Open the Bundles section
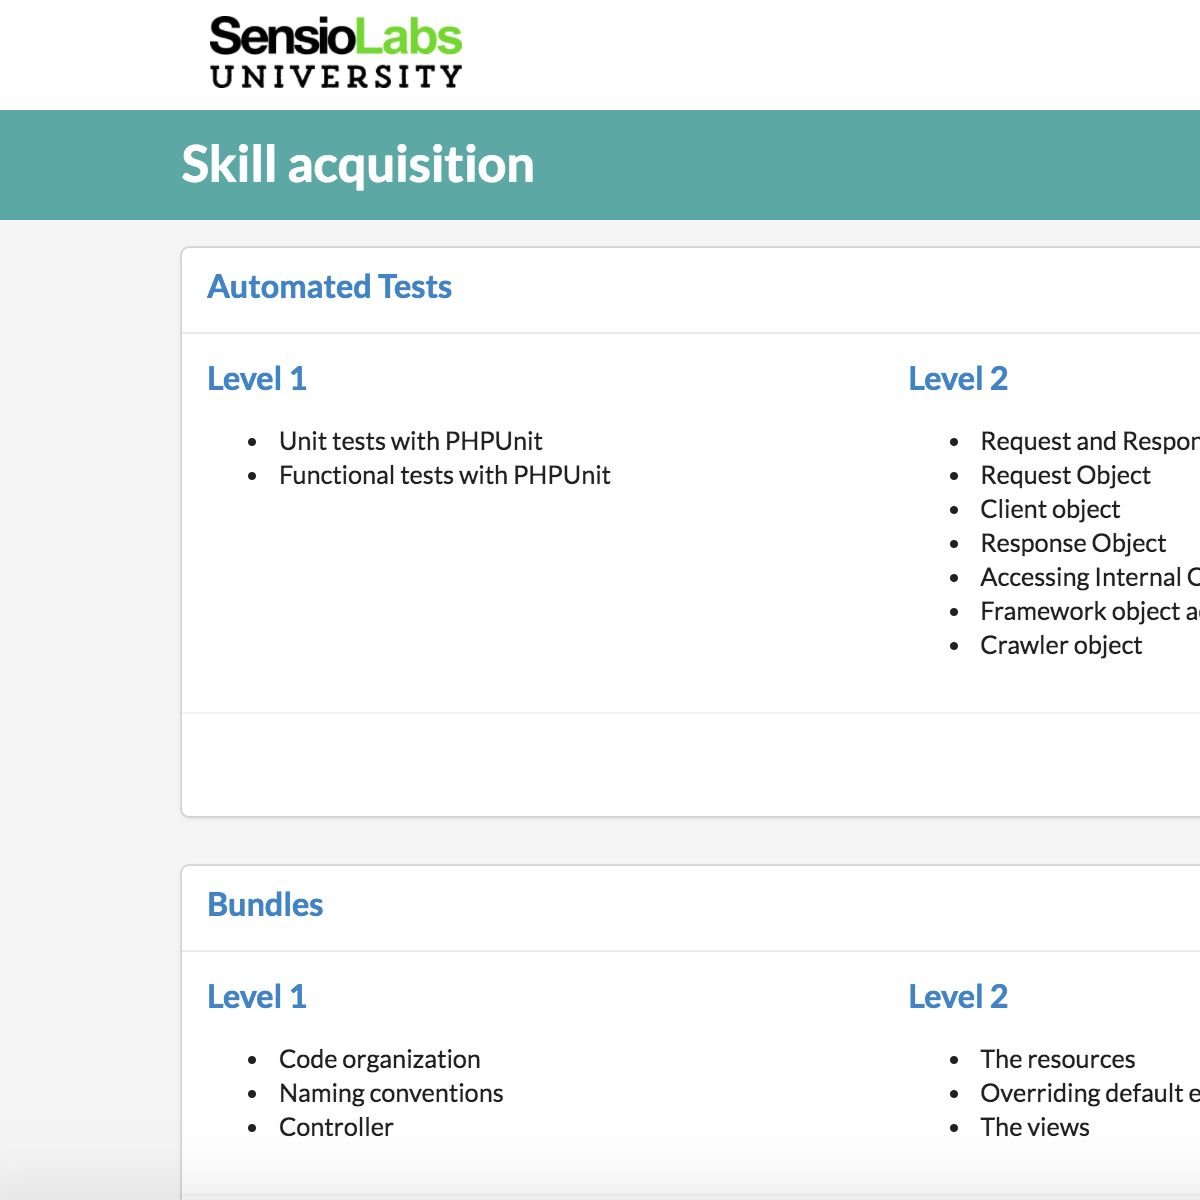Image resolution: width=1200 pixels, height=1200 pixels. tap(265, 905)
